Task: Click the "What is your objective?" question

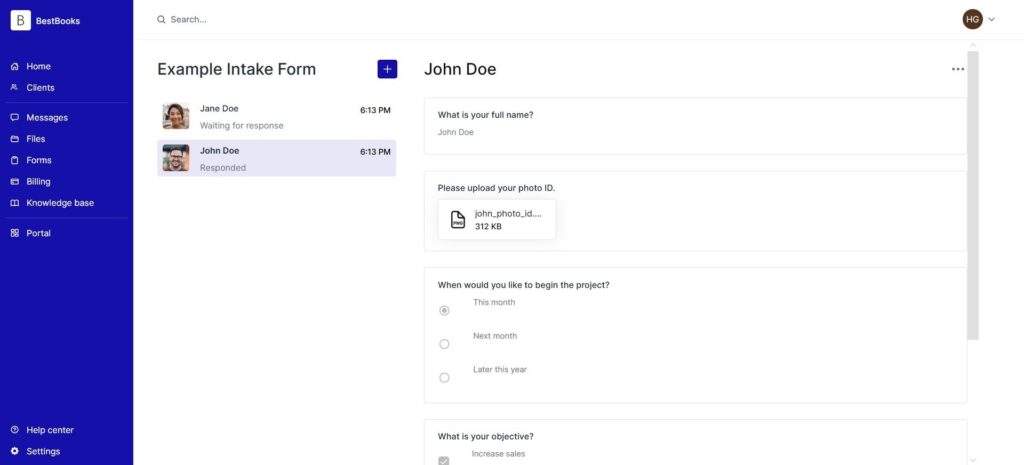Action: [485, 436]
